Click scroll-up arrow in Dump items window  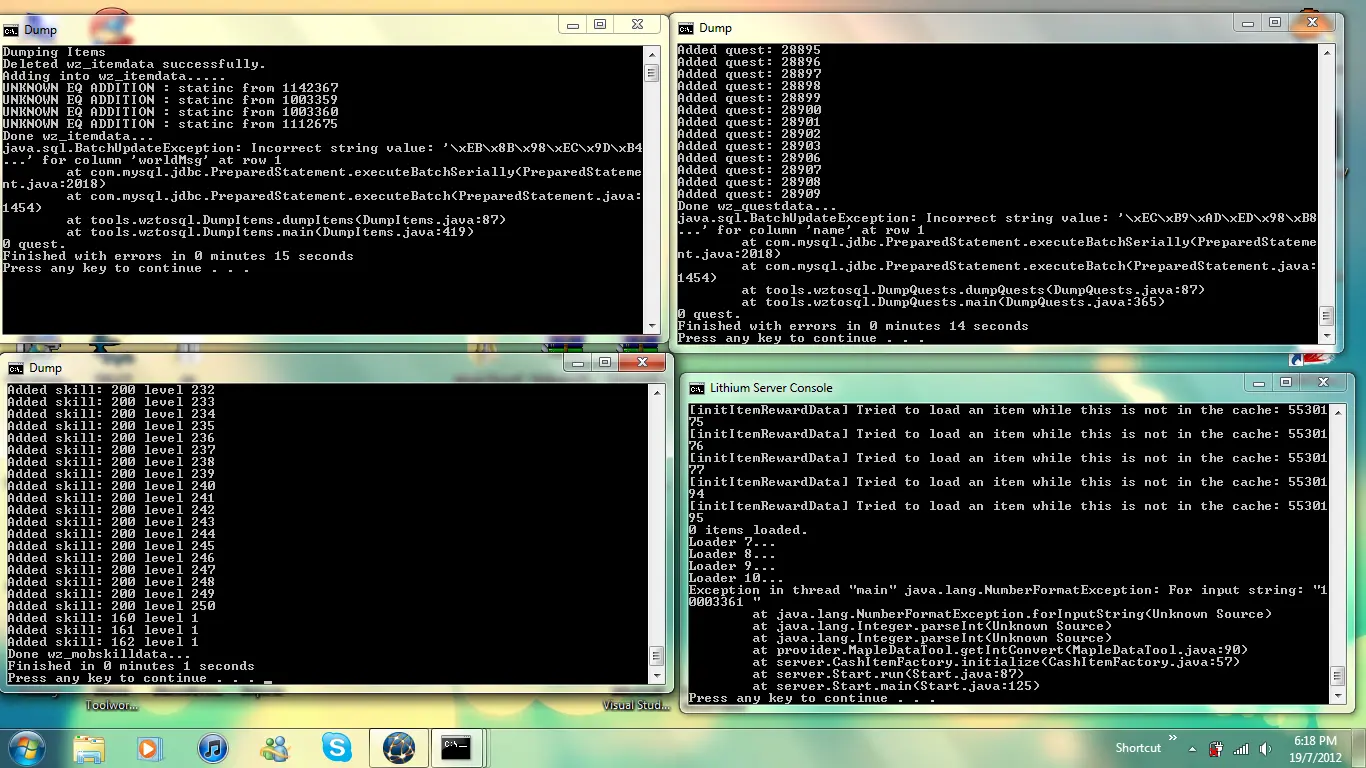[x=651, y=53]
